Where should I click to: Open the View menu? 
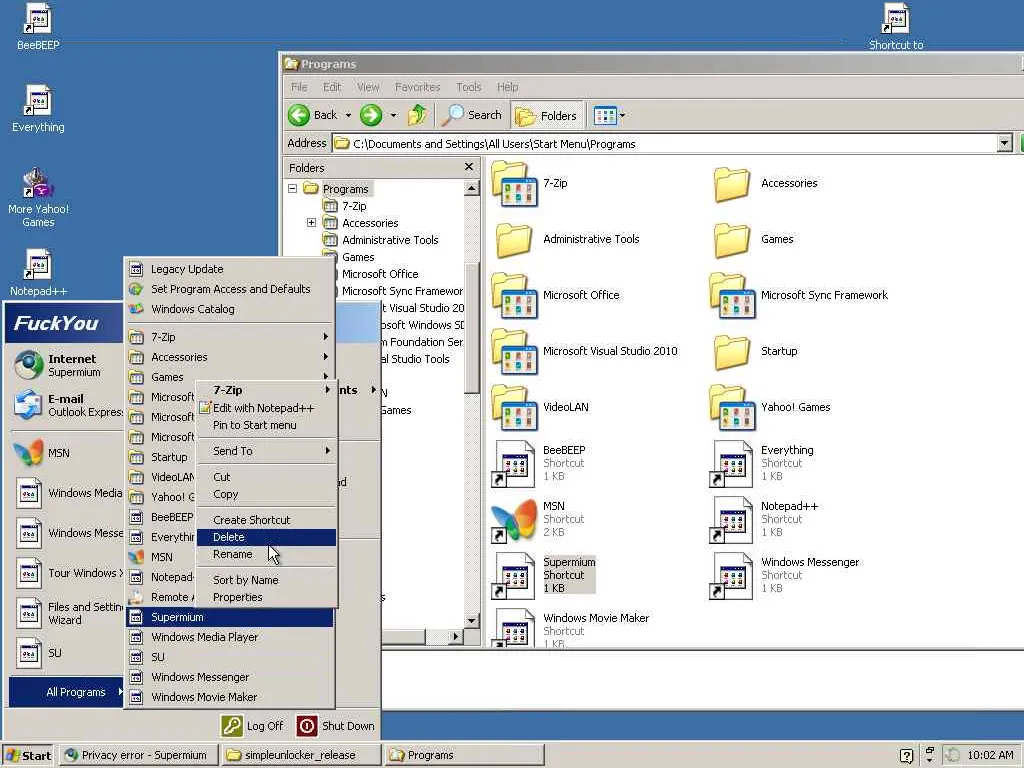click(368, 87)
